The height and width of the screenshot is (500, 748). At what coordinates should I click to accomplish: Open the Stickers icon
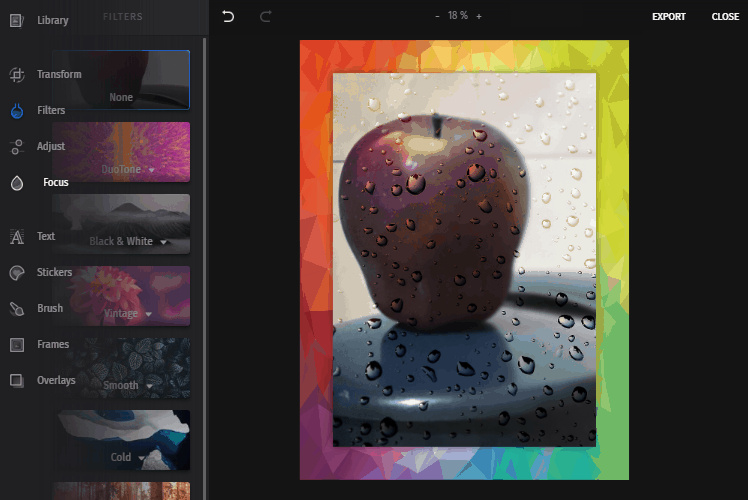[17, 273]
